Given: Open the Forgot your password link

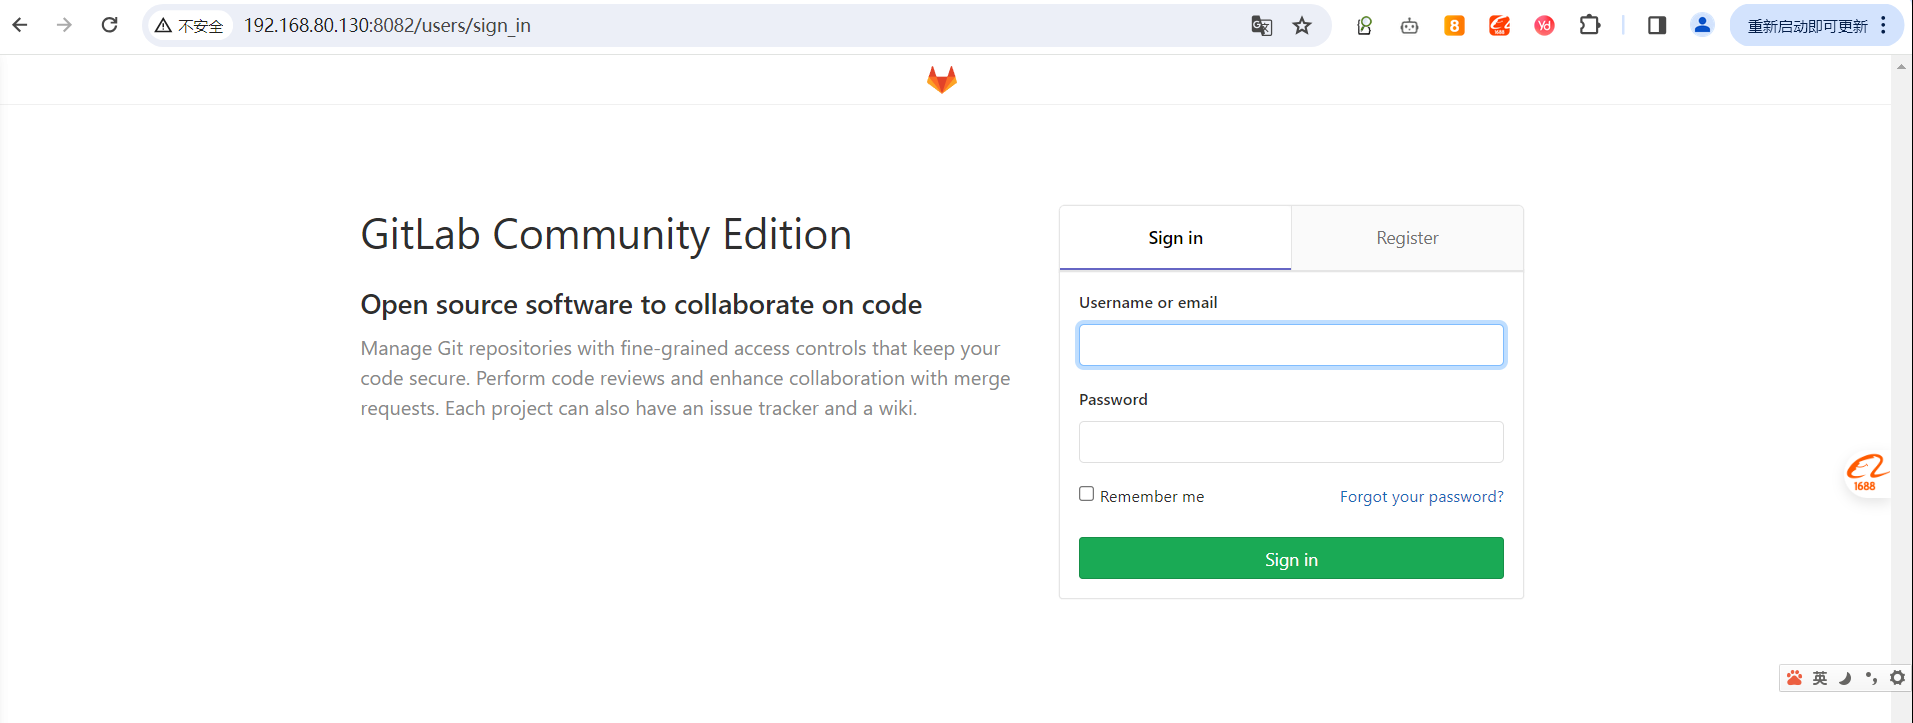Looking at the screenshot, I should point(1421,497).
